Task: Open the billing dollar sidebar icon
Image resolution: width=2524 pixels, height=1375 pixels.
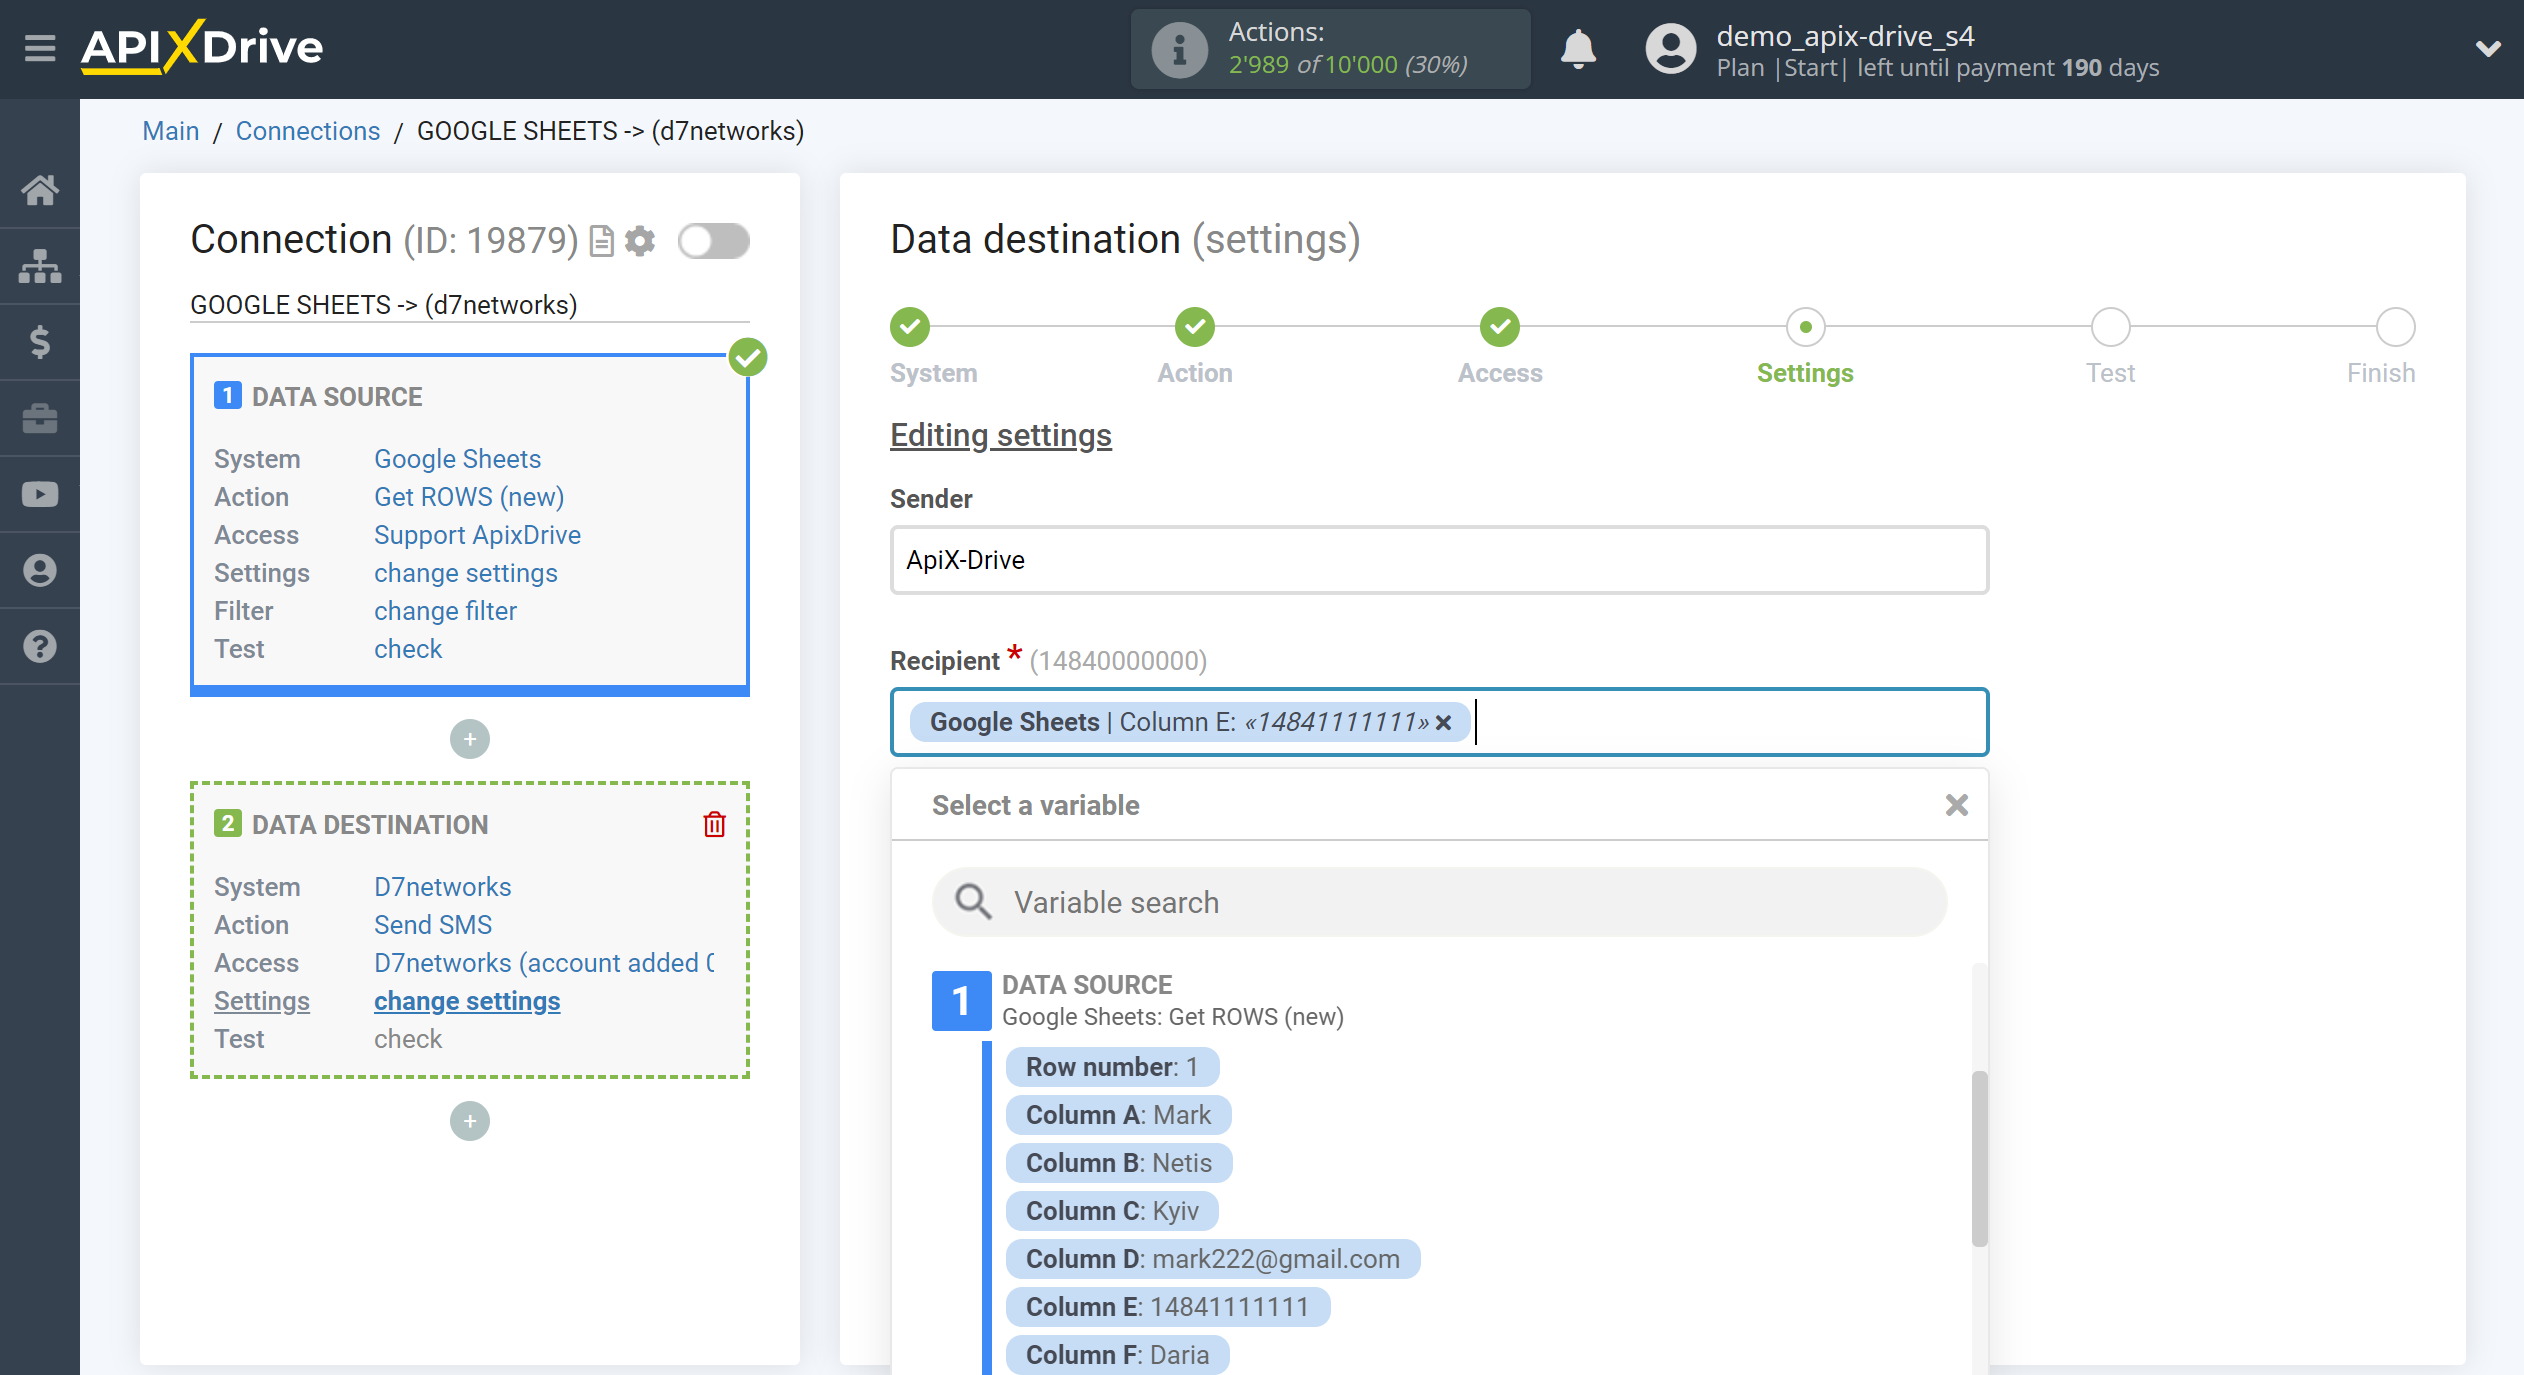Action: point(40,342)
